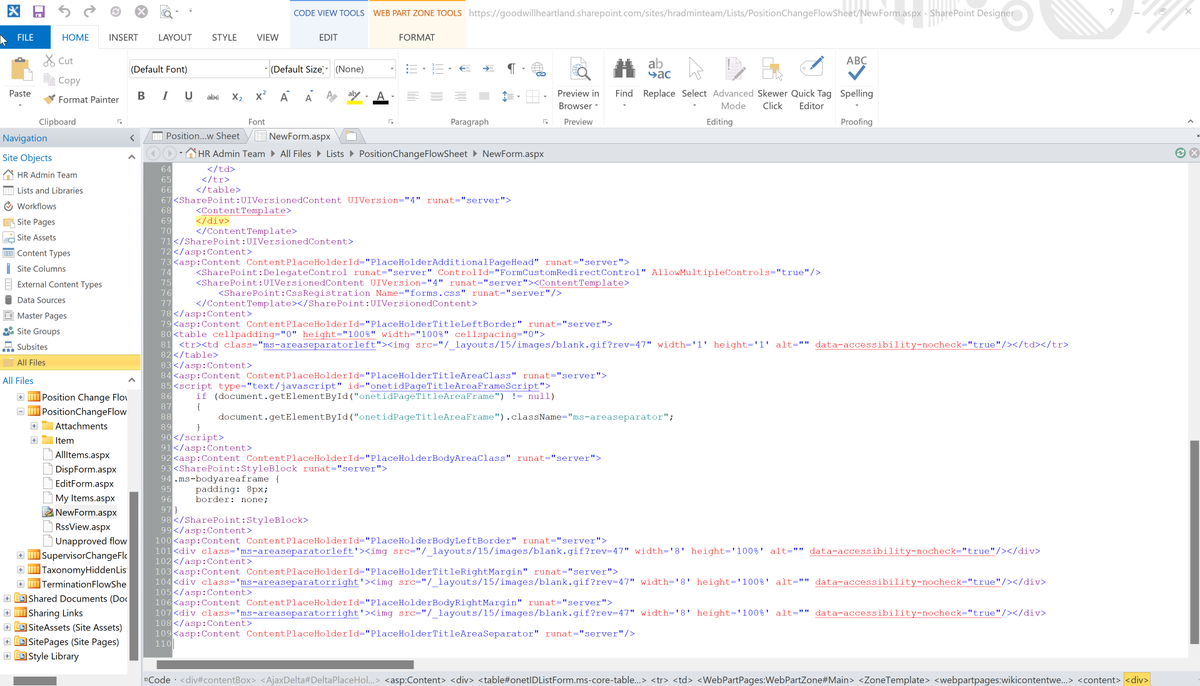Apply Italic formatting
This screenshot has width=1200, height=686.
coord(165,96)
